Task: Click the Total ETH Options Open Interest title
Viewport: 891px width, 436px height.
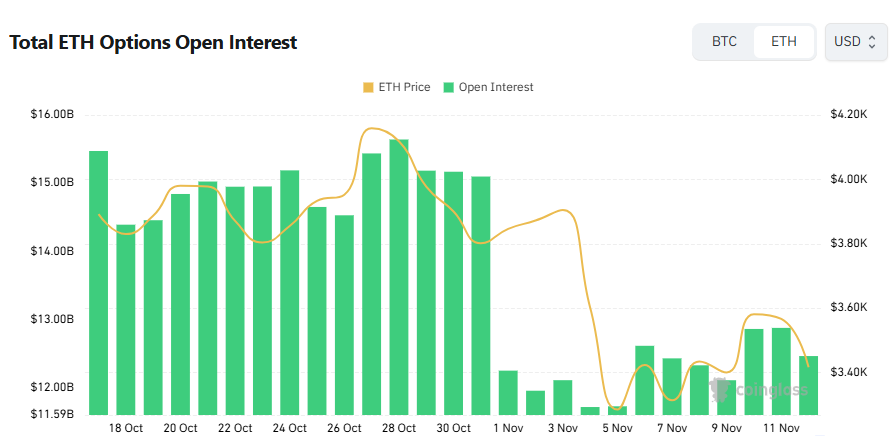Action: point(153,43)
